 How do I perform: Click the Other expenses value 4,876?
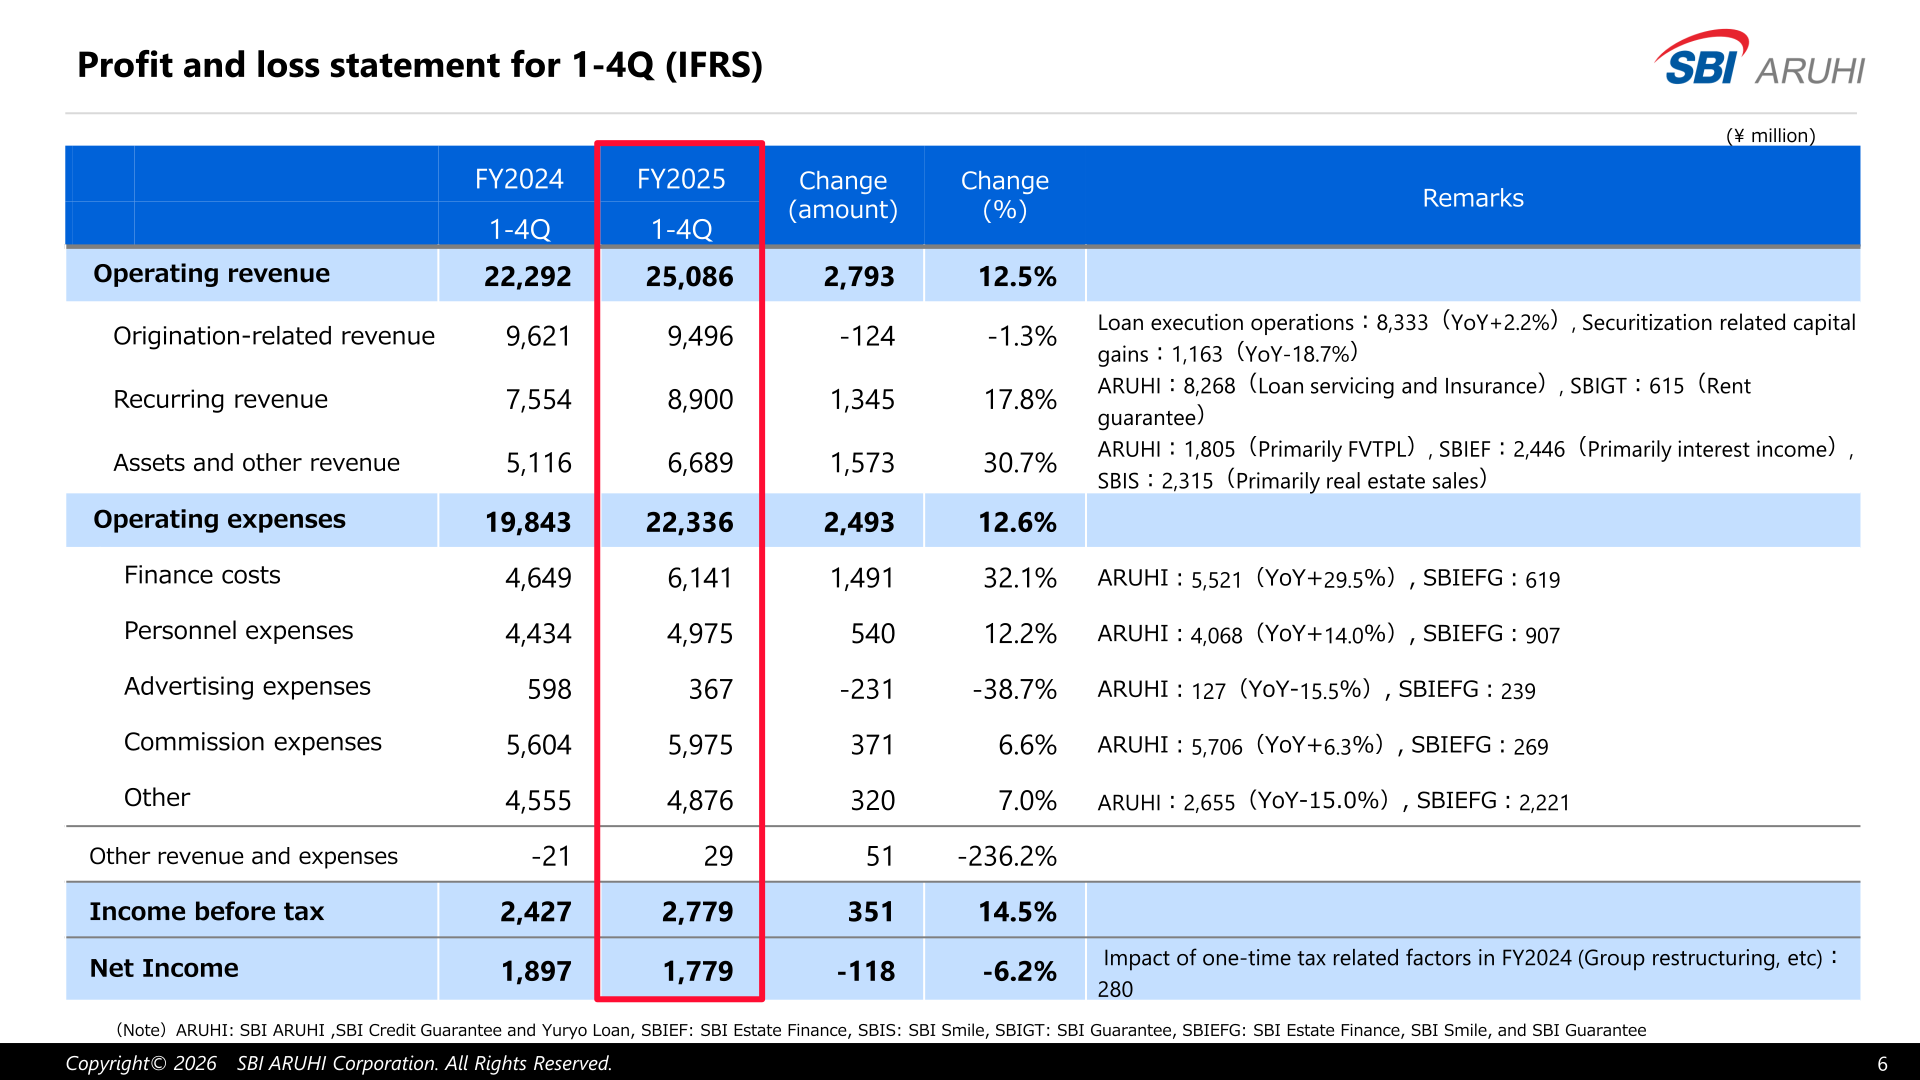(x=700, y=801)
